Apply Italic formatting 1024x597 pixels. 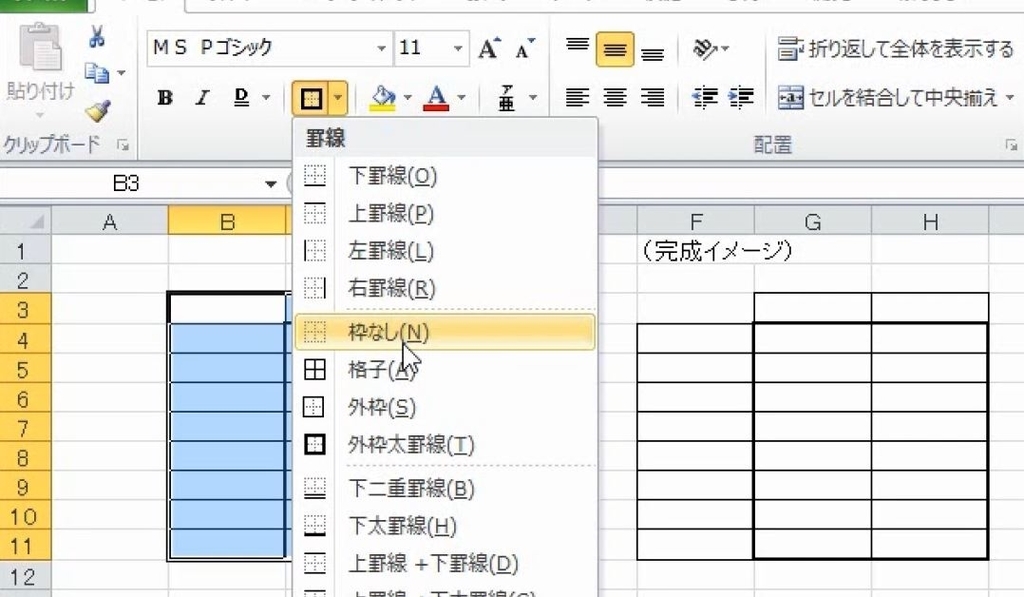(x=200, y=97)
